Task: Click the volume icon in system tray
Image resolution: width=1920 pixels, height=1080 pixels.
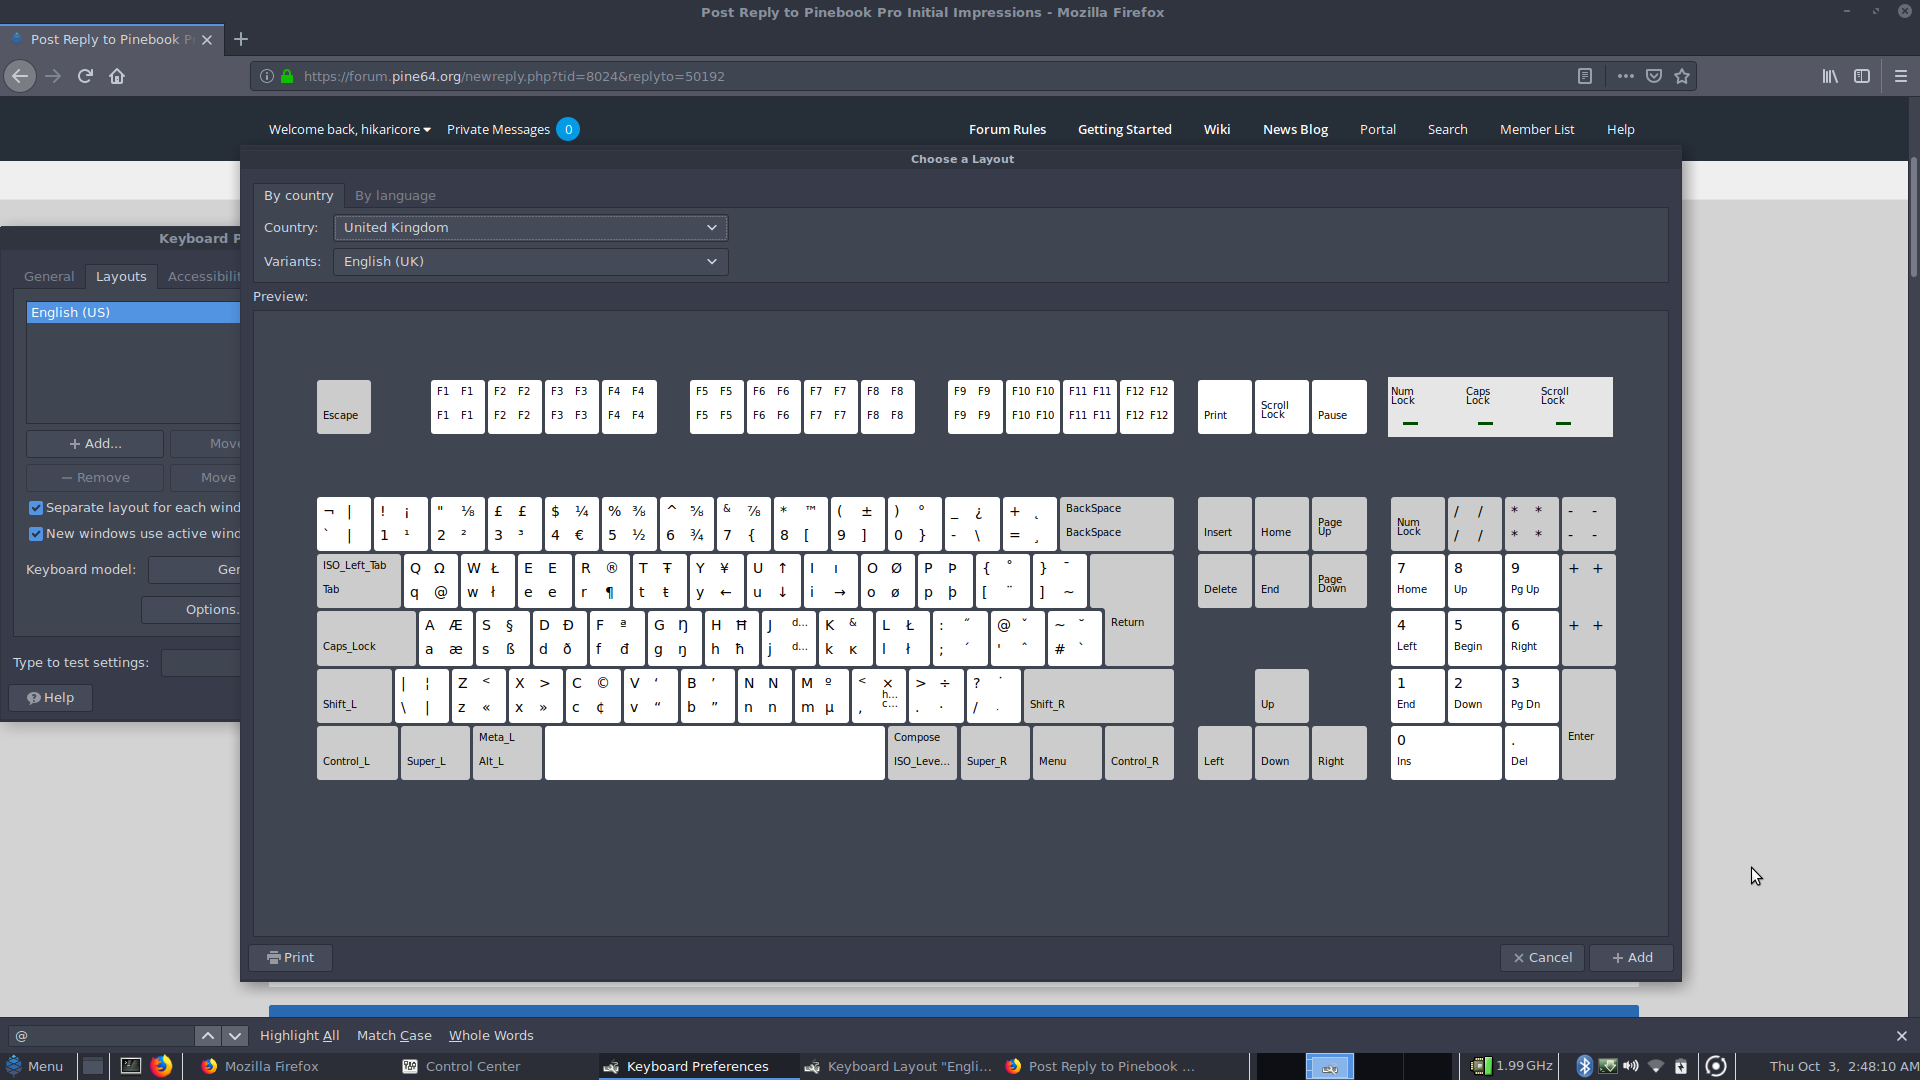Action: click(x=1631, y=1066)
